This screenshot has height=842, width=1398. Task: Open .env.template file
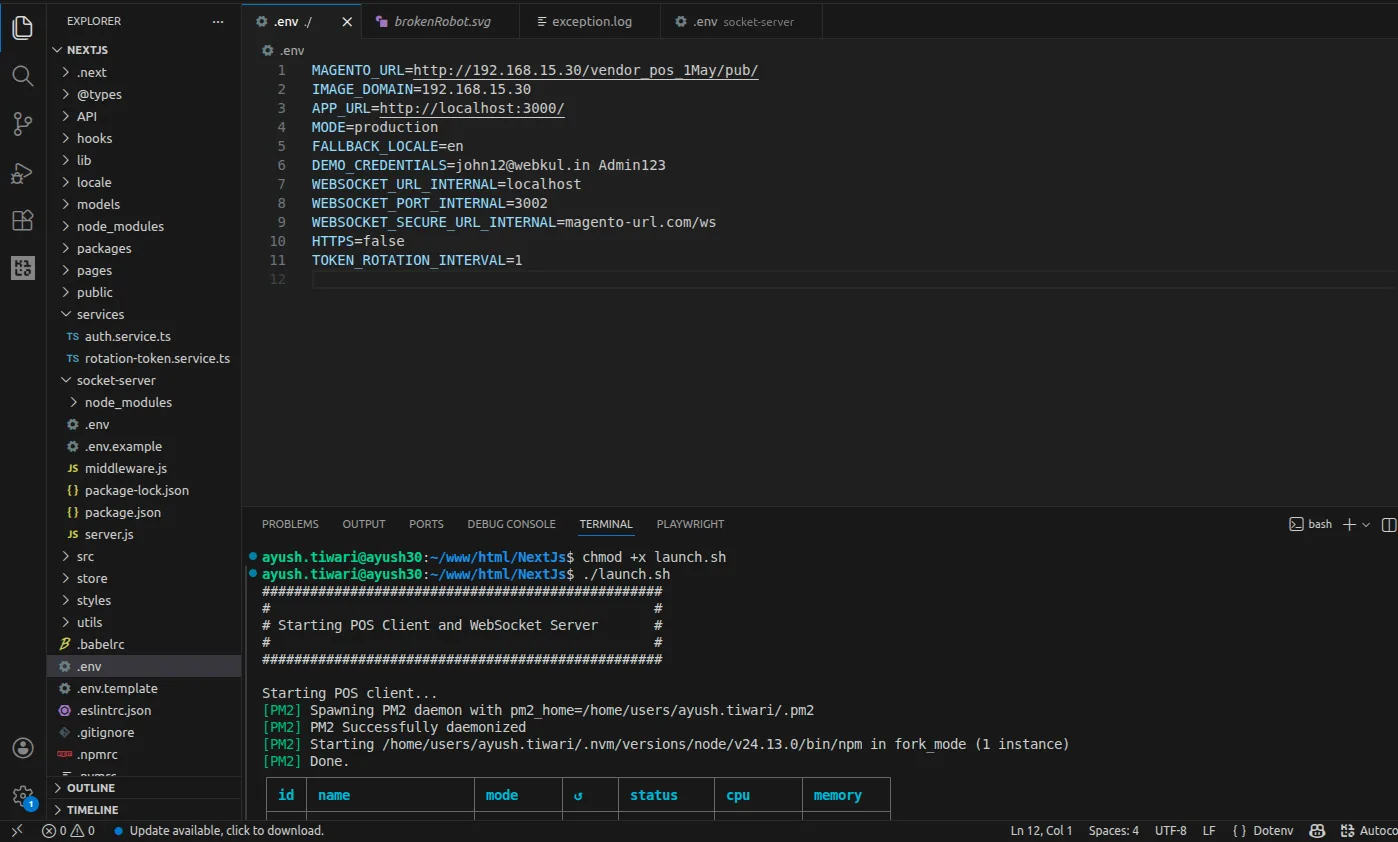144,688
